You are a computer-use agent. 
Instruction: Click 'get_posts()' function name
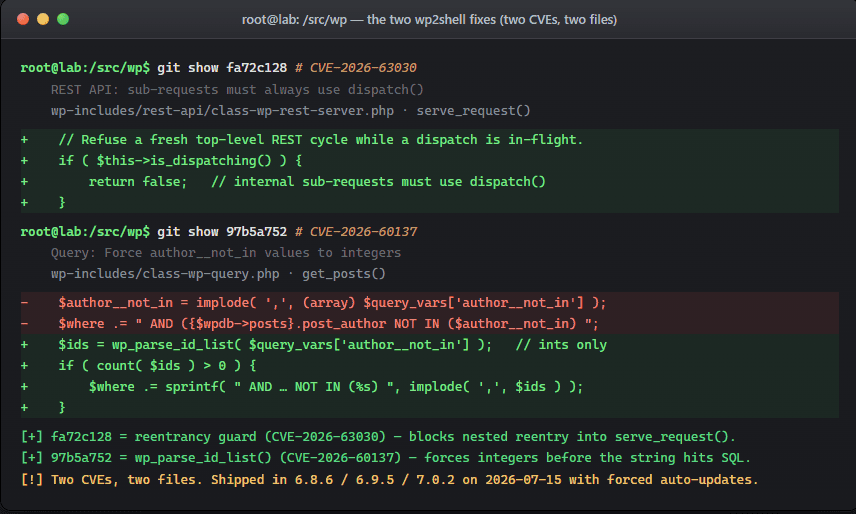[344, 274]
